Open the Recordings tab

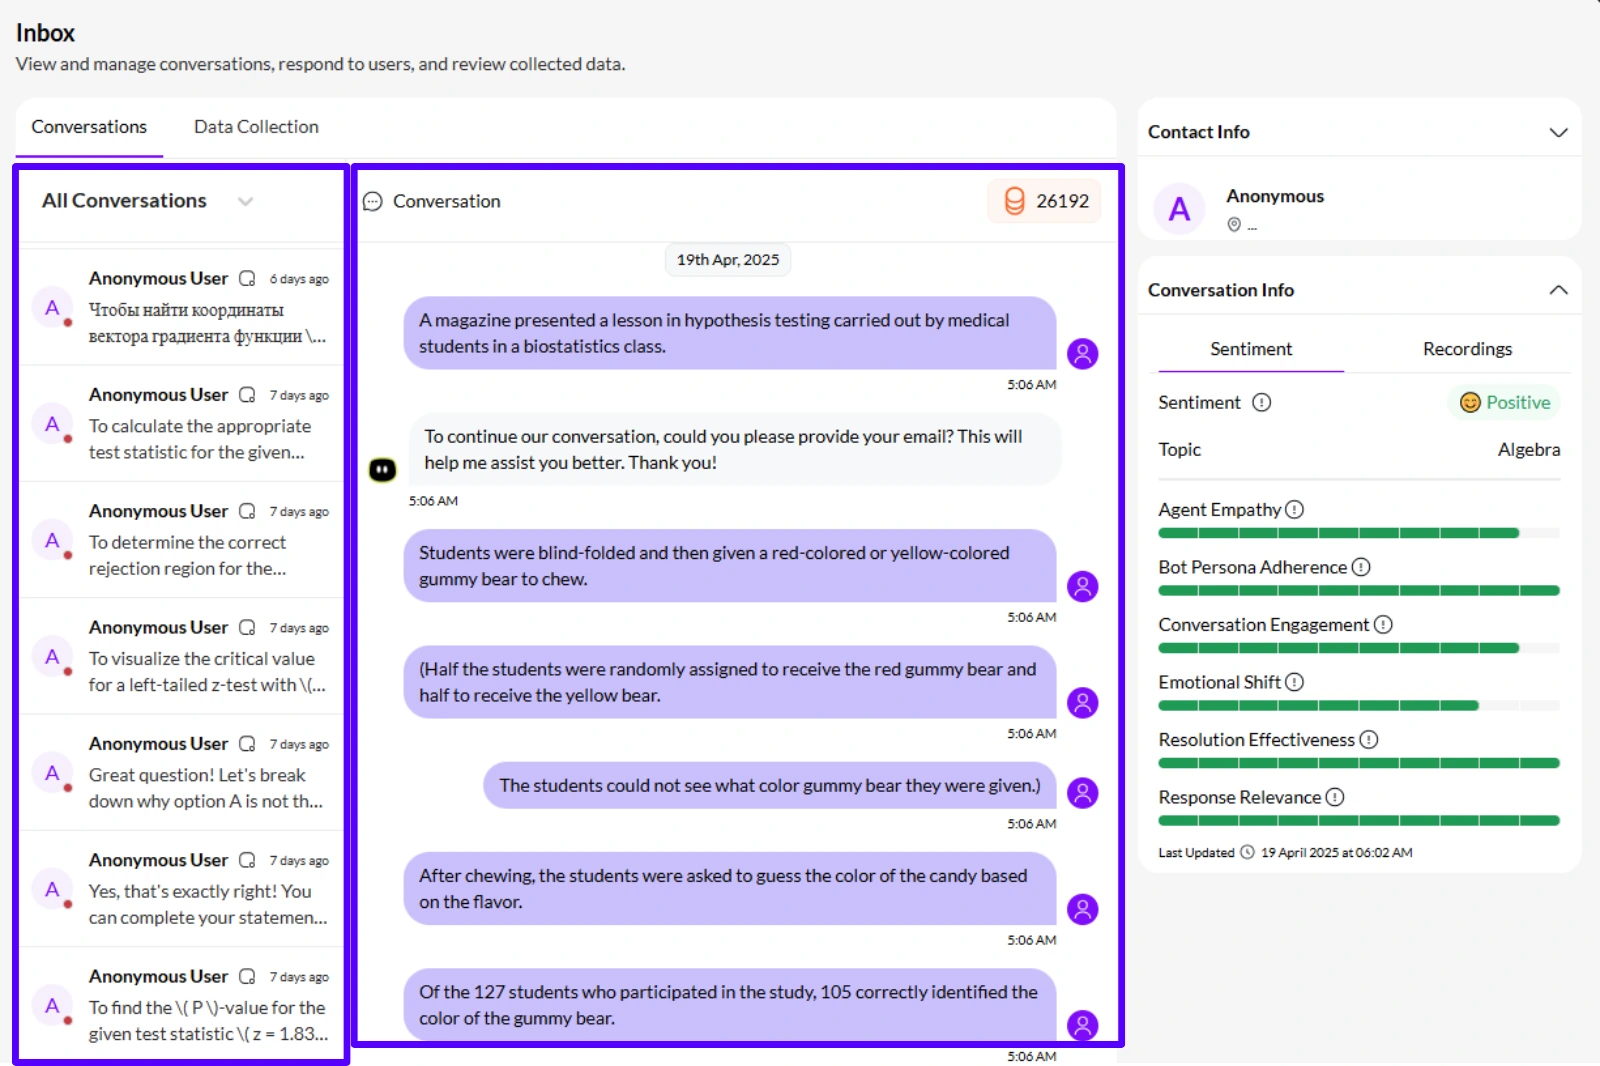point(1467,349)
